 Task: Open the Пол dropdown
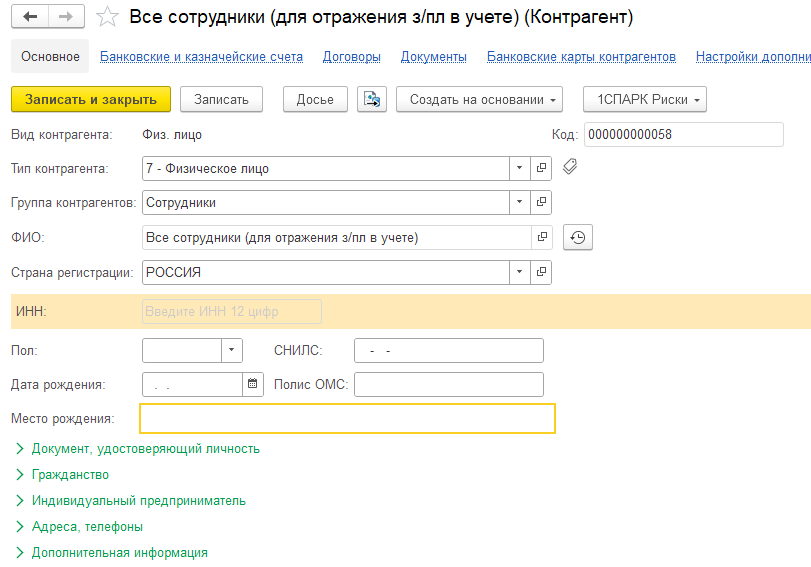click(x=232, y=350)
